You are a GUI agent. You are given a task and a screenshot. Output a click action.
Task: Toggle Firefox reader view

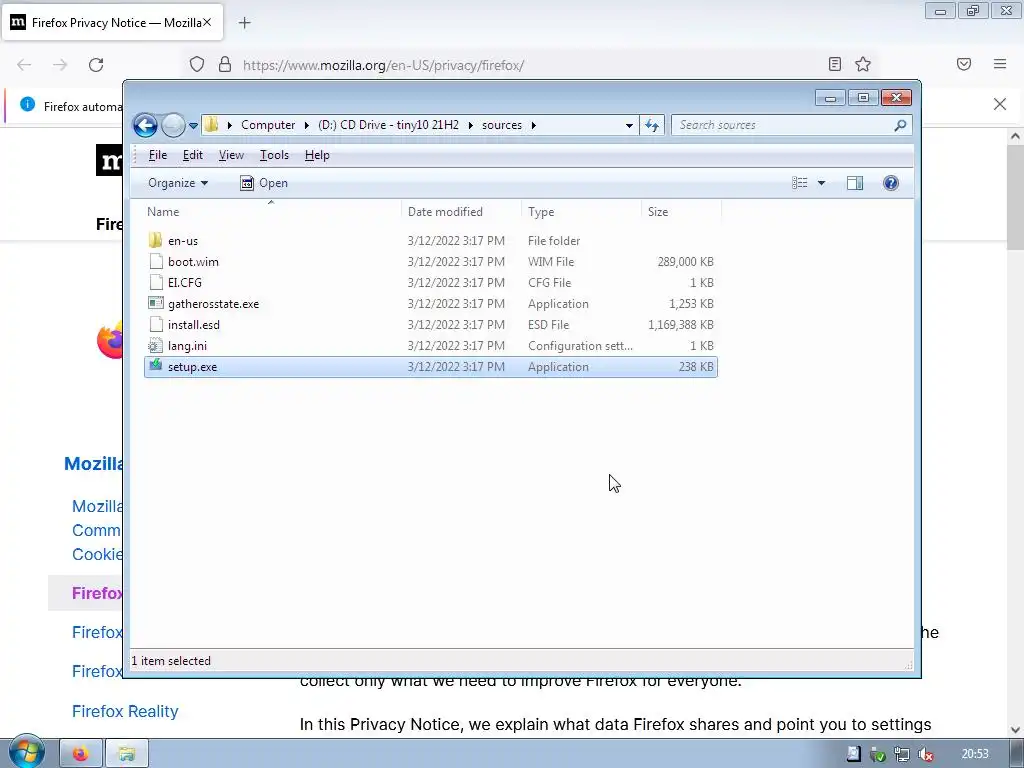[834, 64]
